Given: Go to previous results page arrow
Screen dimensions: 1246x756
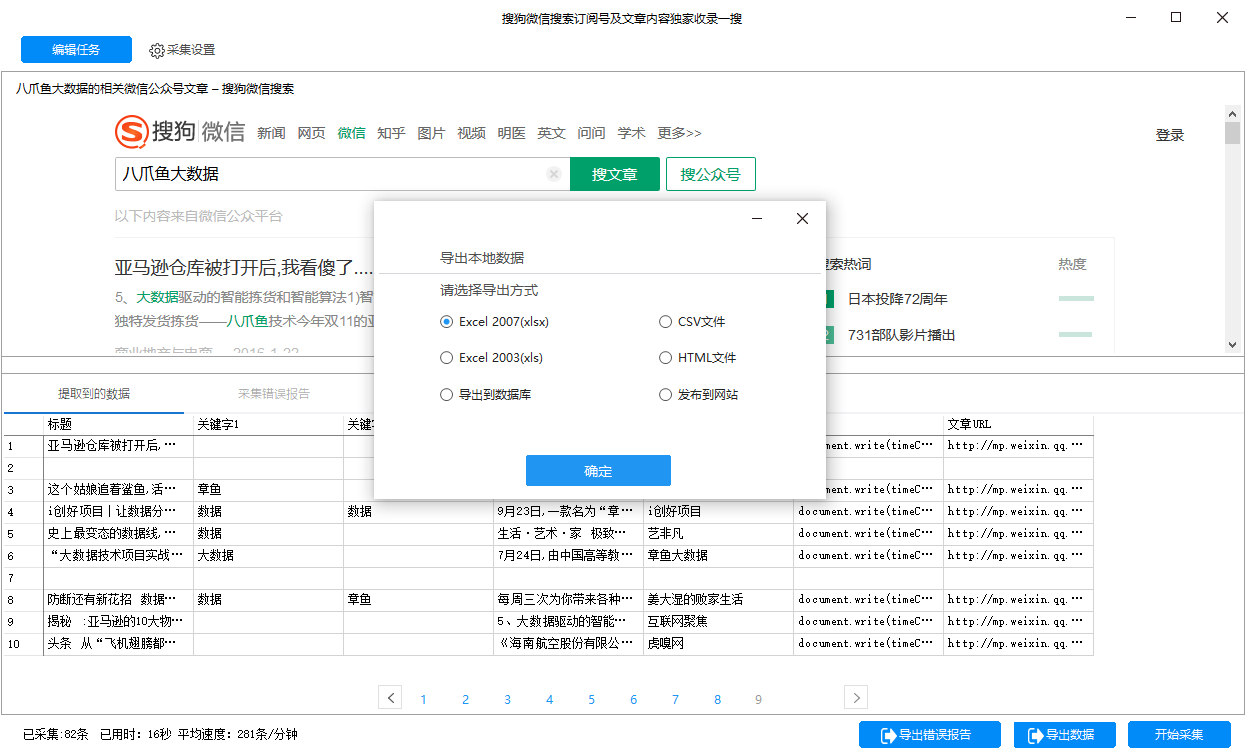Looking at the screenshot, I should click(391, 698).
